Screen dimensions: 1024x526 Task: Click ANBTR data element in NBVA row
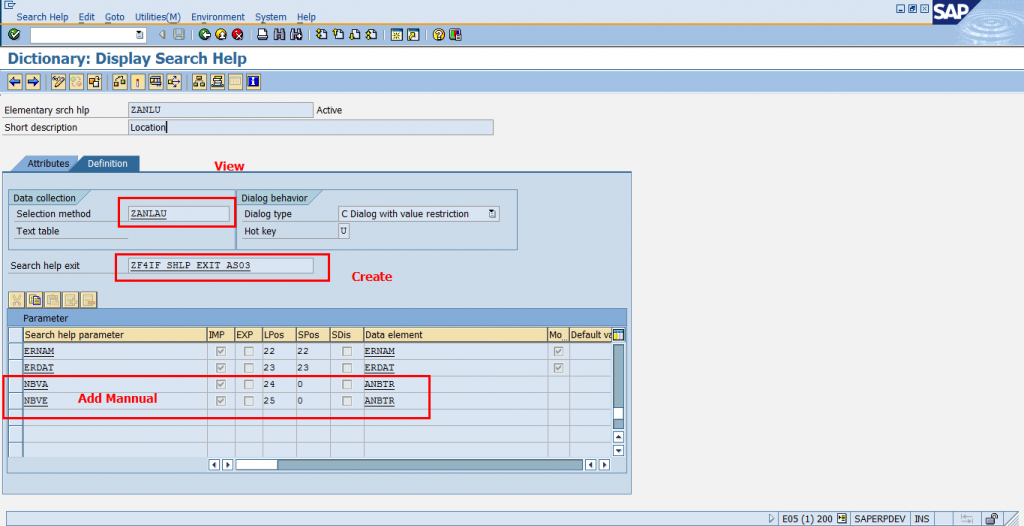[379, 384]
